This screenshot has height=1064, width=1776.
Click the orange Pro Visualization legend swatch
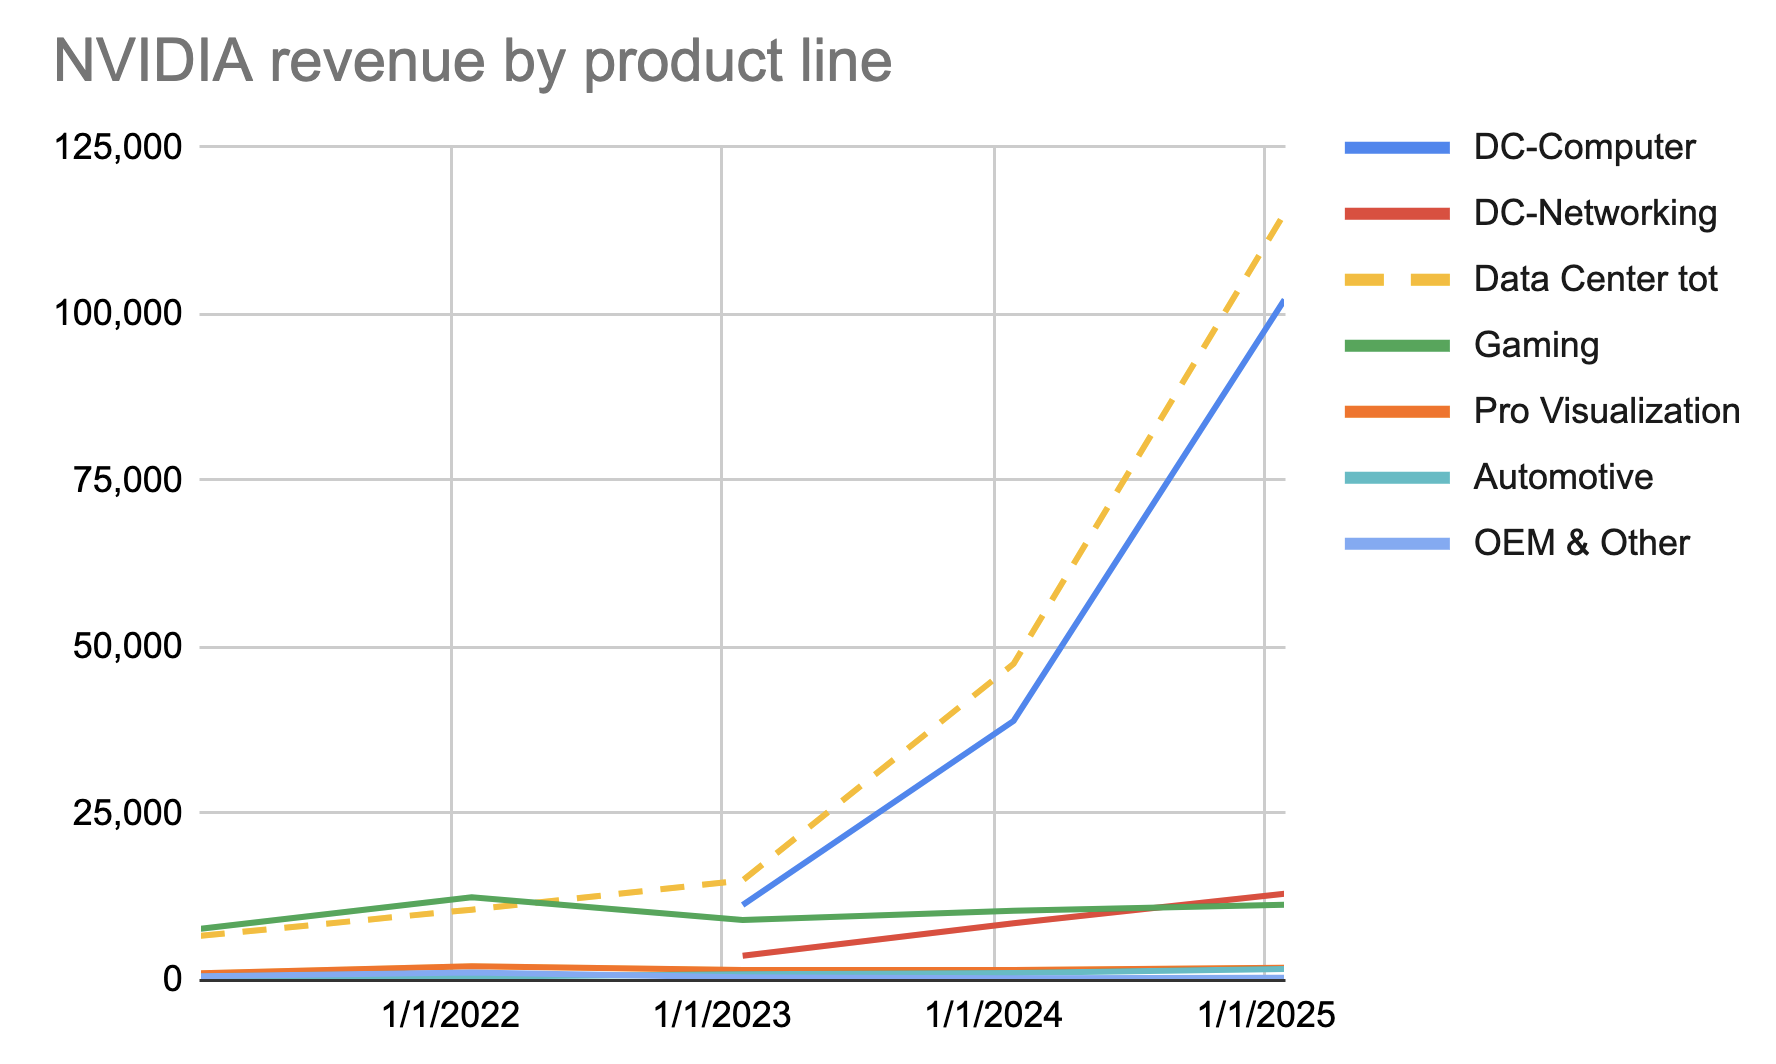[1396, 411]
